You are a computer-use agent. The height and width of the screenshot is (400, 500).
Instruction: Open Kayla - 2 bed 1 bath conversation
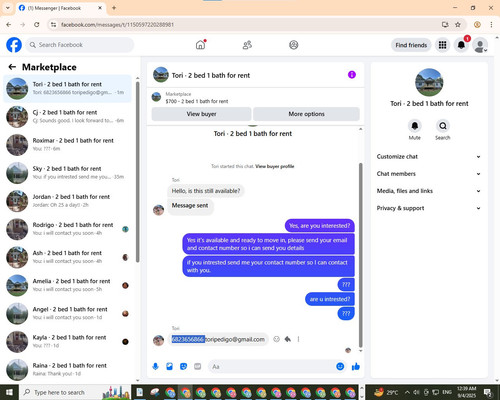[x=67, y=341]
